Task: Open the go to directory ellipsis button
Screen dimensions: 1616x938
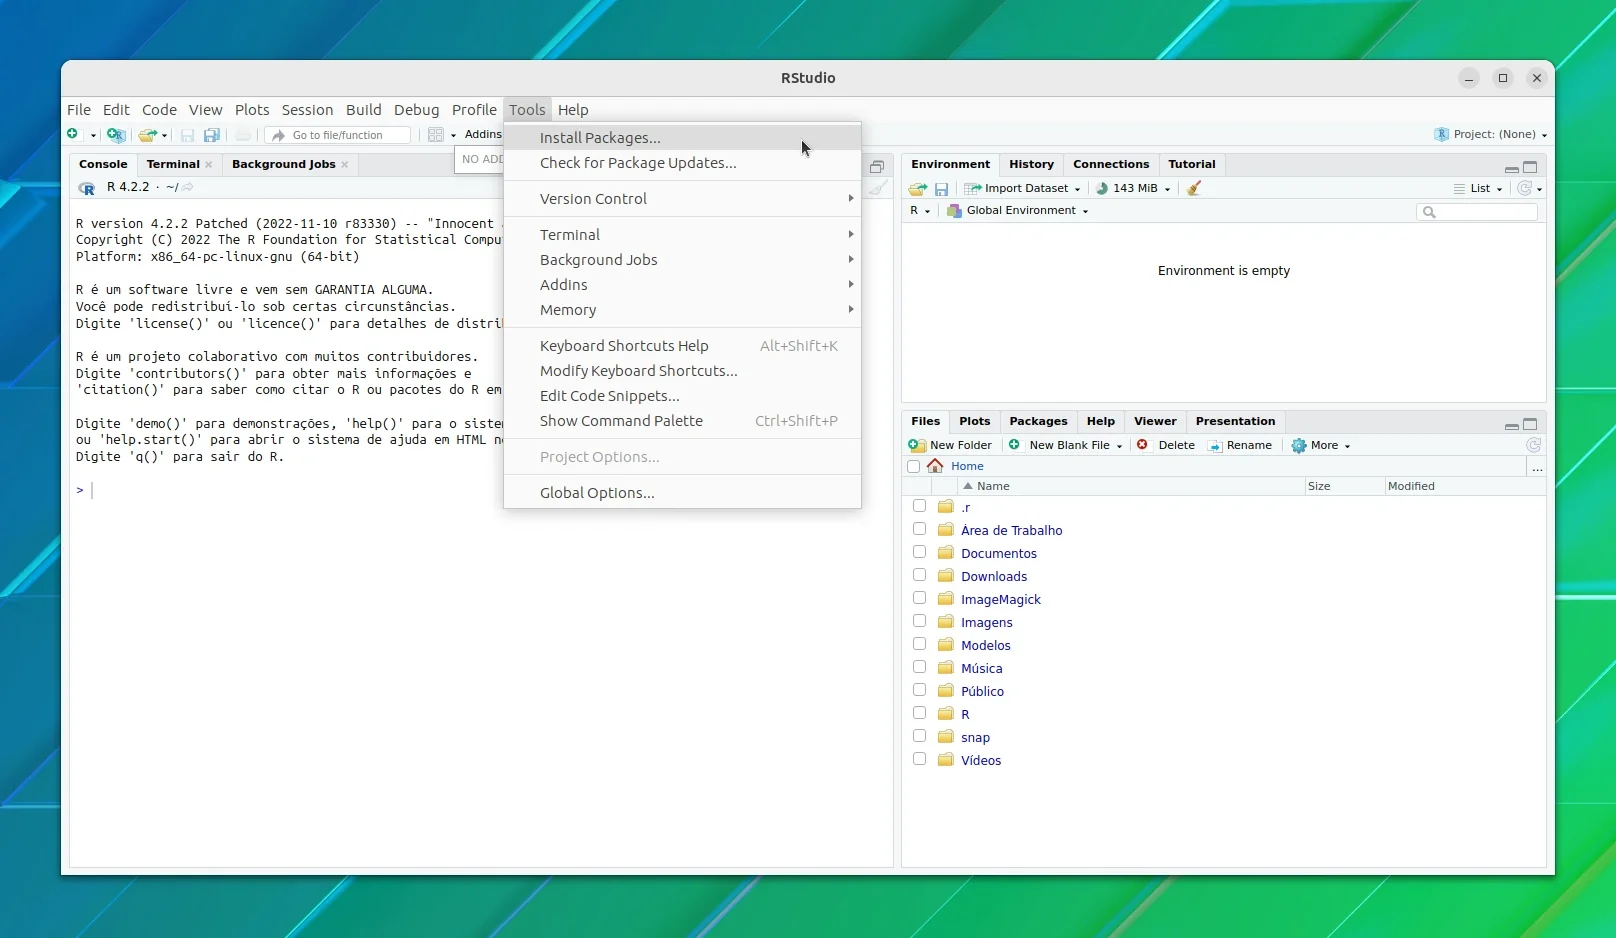Action: point(1537,467)
